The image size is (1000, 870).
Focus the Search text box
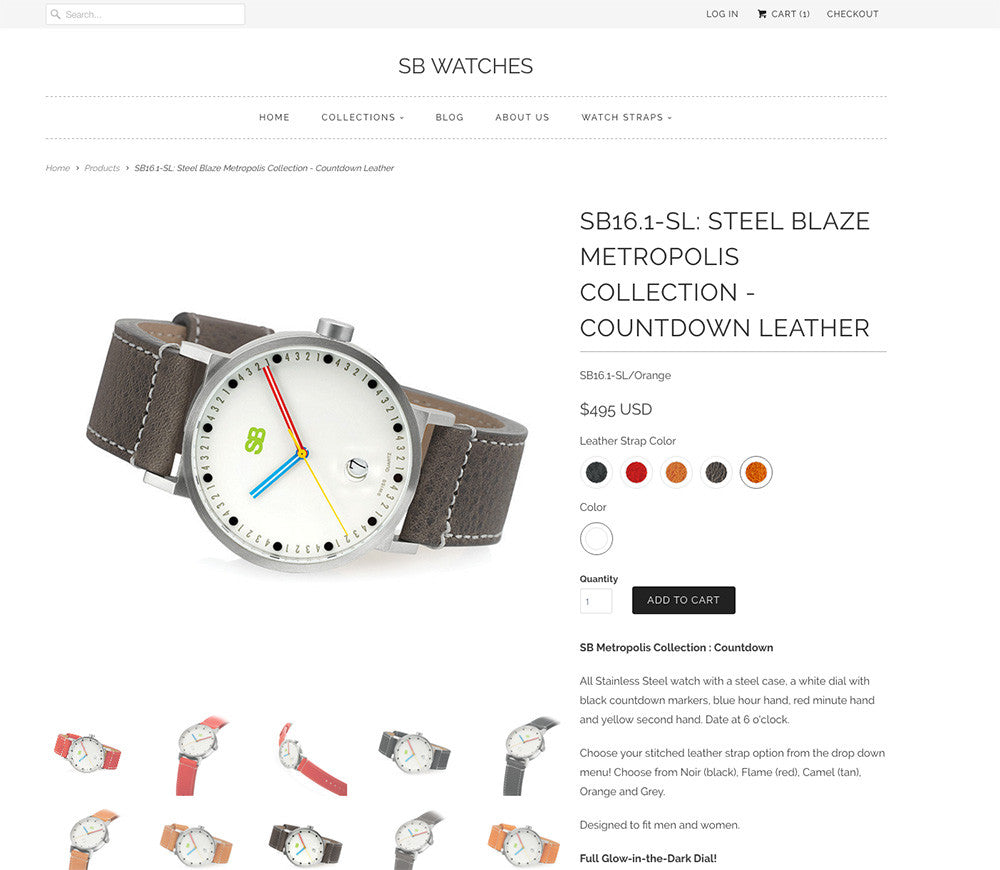145,14
